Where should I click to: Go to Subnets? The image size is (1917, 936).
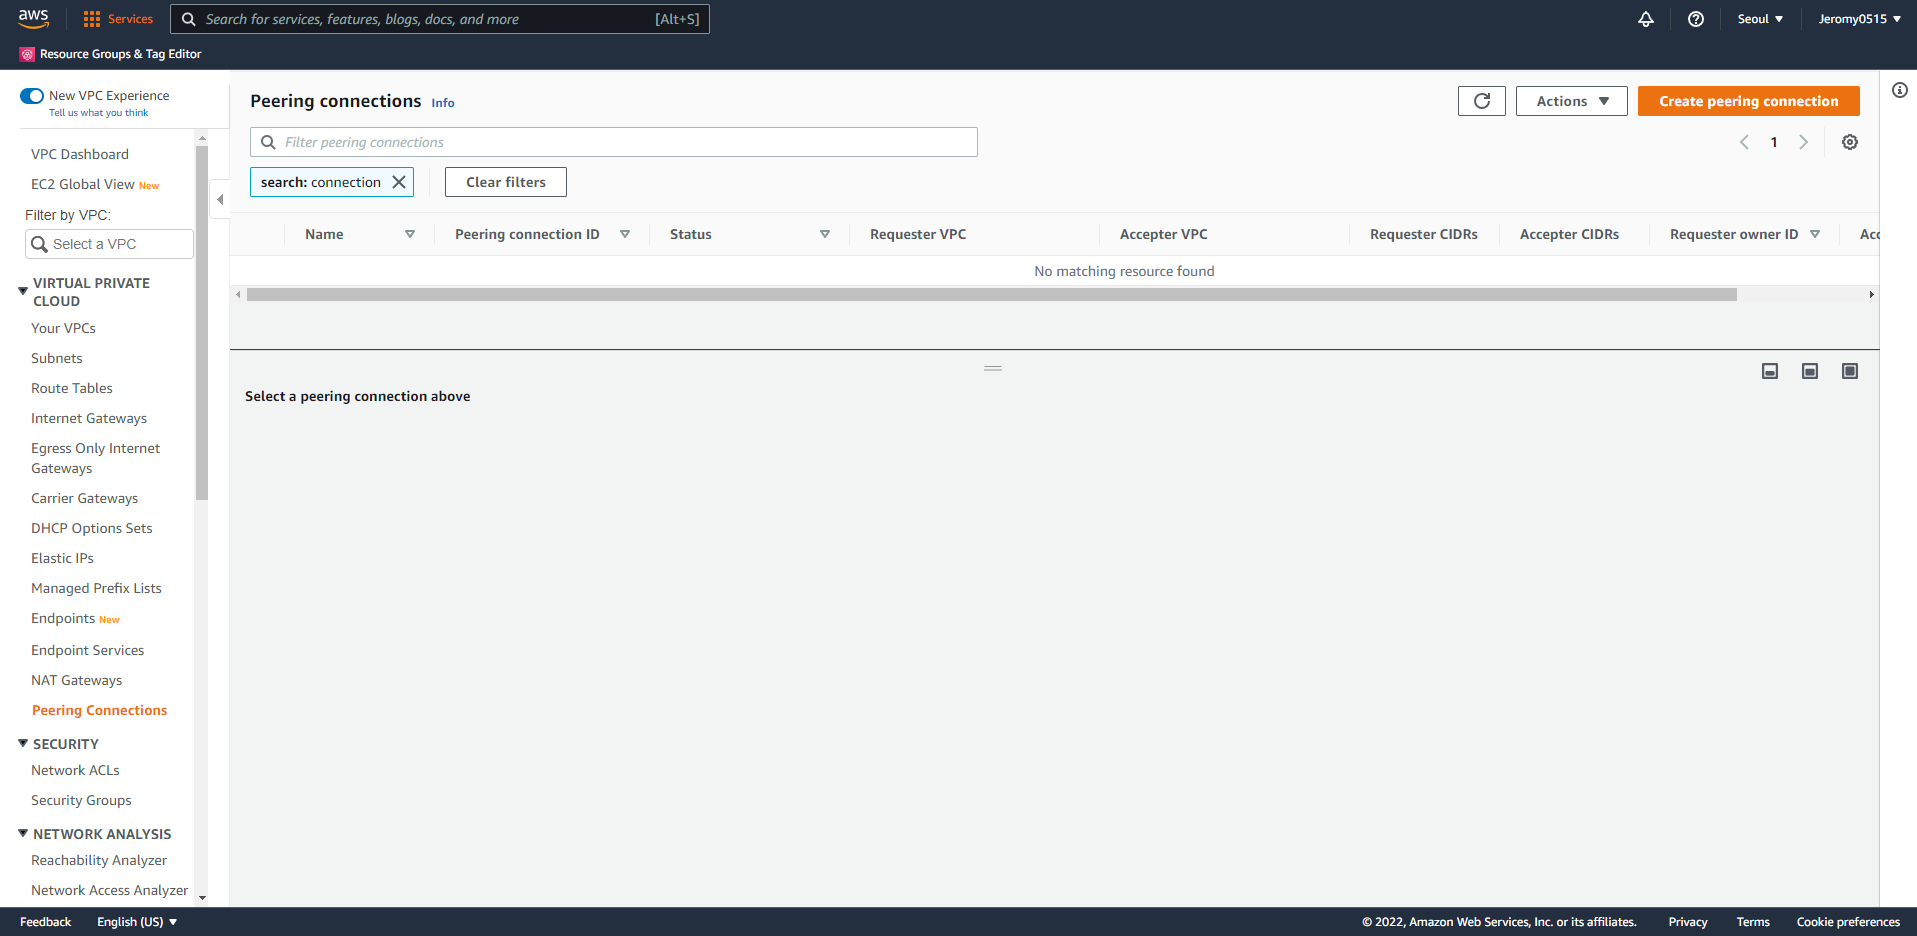click(x=57, y=358)
